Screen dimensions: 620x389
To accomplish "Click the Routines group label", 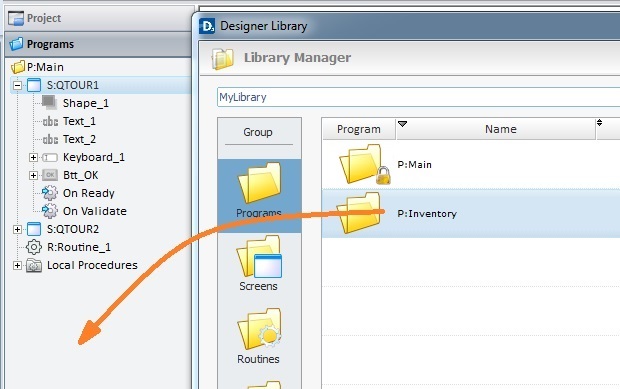I will point(258,359).
